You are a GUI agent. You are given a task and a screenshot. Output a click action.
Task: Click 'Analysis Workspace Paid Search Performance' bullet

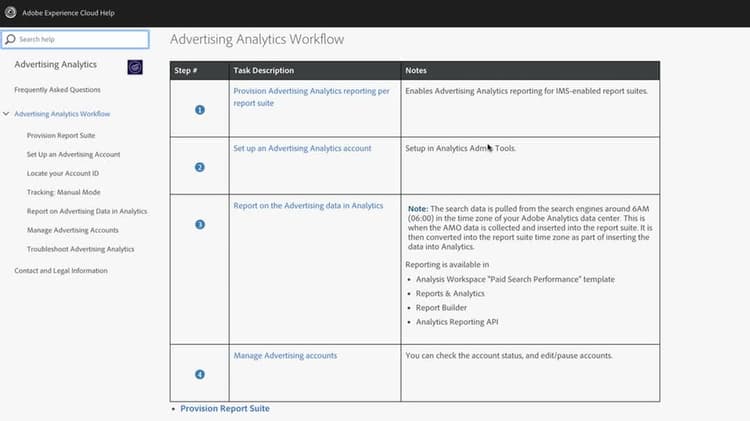[515, 279]
